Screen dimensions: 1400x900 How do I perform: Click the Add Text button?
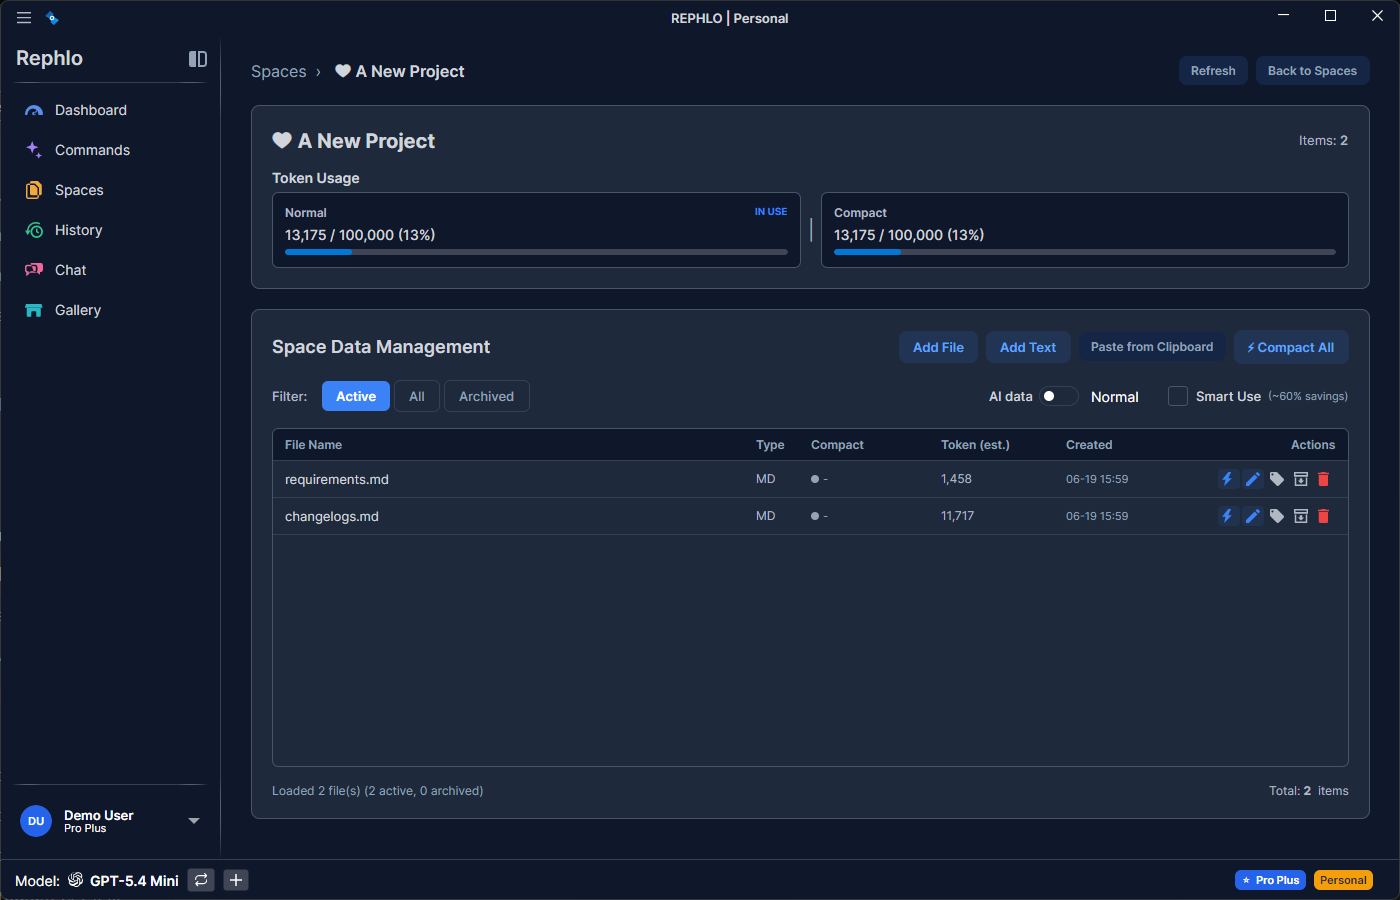(1028, 347)
